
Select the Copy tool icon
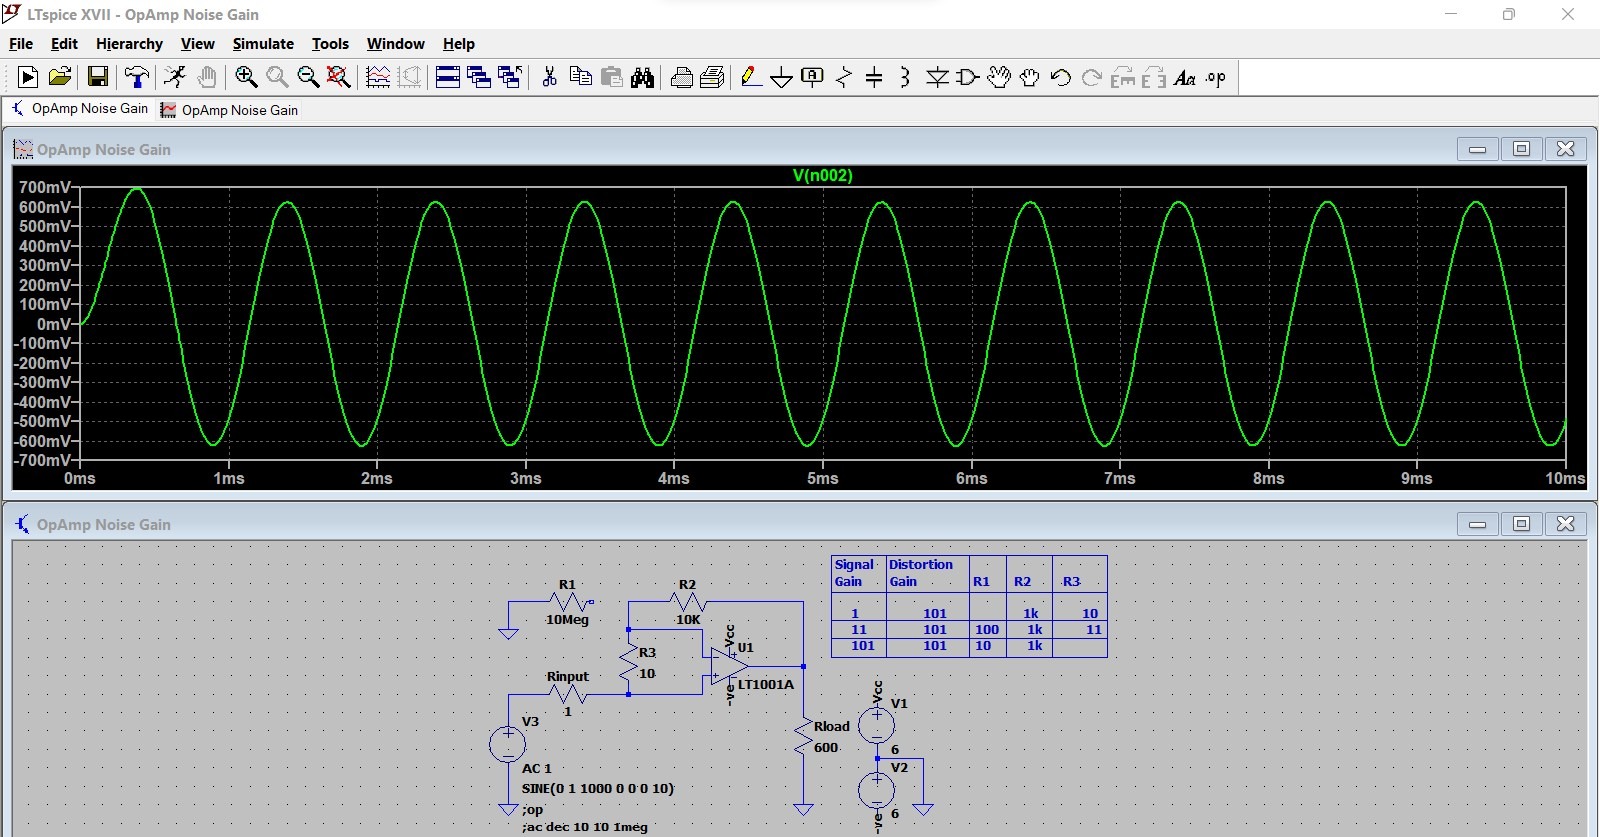tap(580, 77)
